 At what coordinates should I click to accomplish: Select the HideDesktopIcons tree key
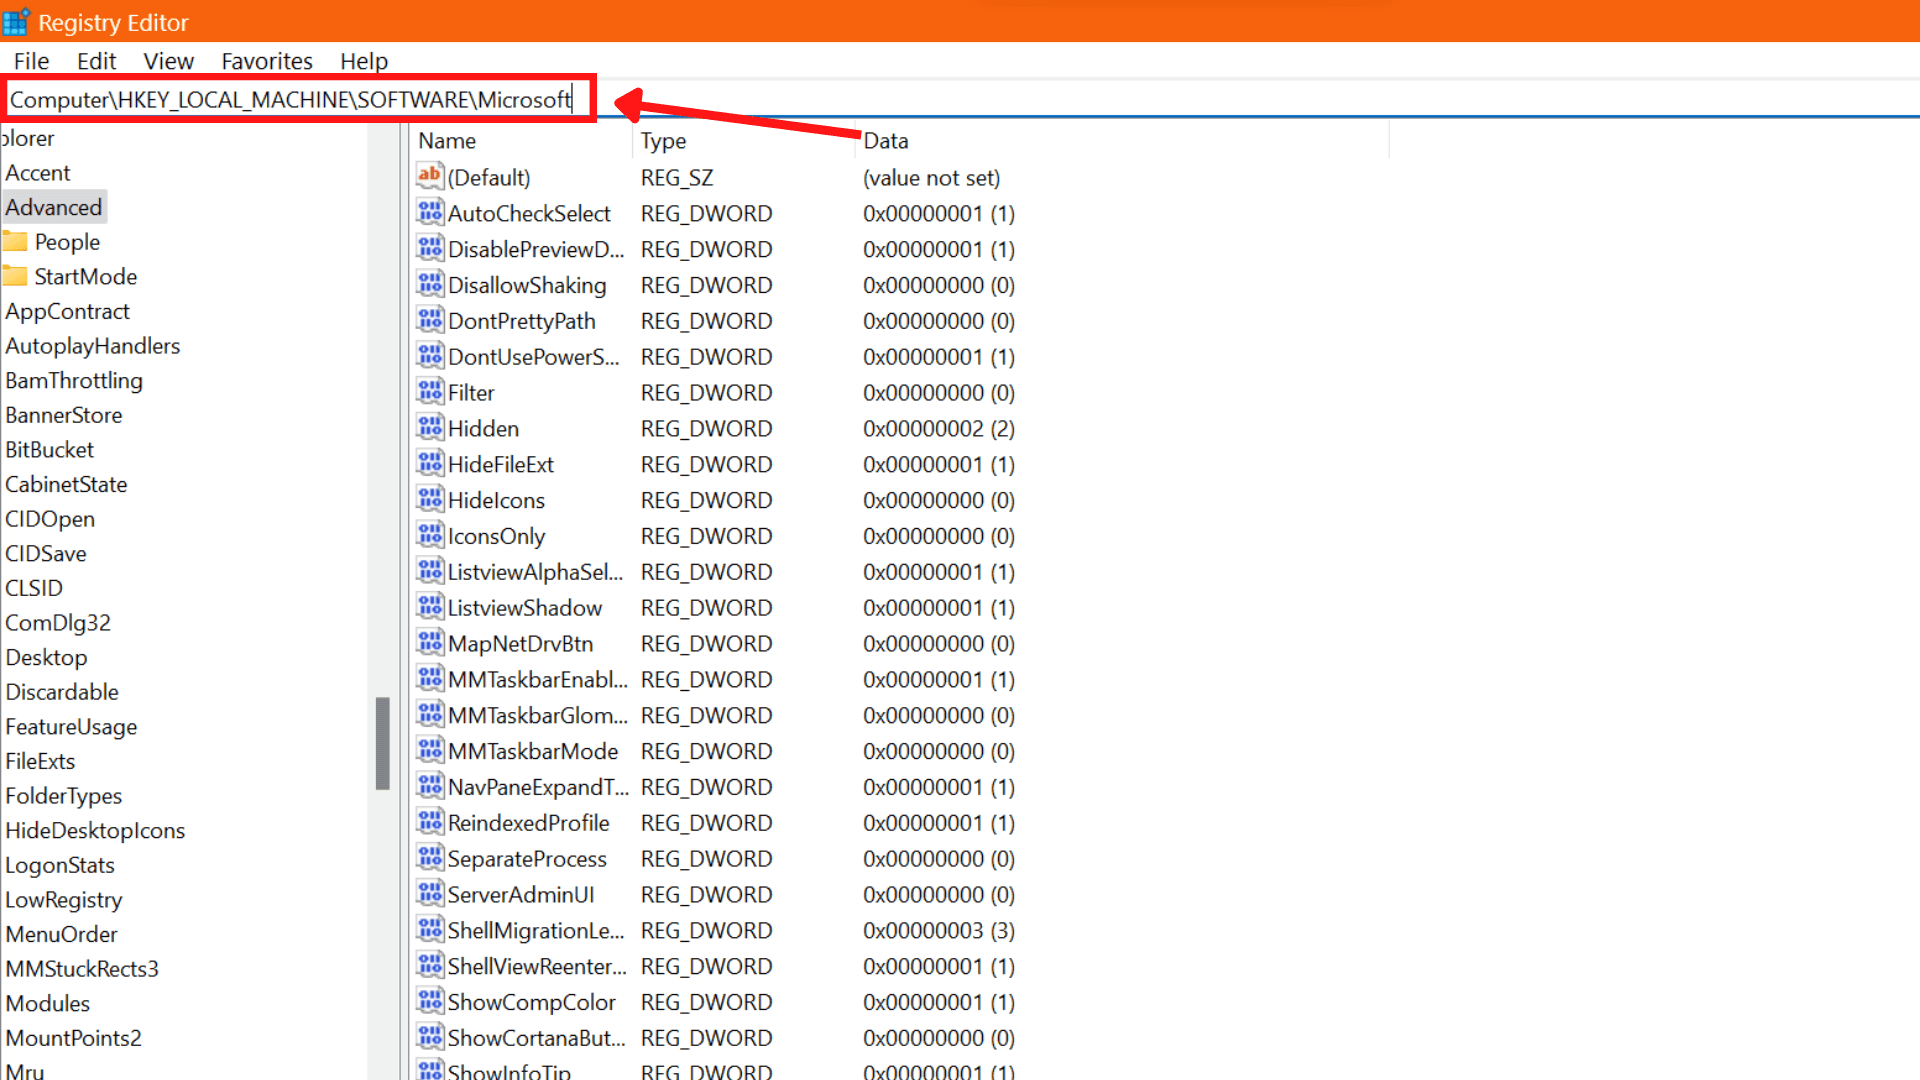click(95, 831)
